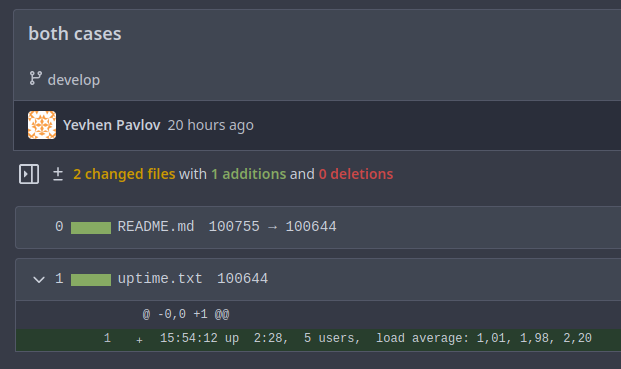This screenshot has height=369, width=621.
Task: Click the README.md change count '0'
Action: click(59, 226)
